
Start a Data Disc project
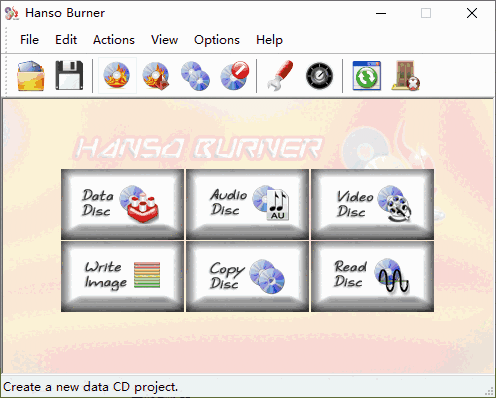122,204
